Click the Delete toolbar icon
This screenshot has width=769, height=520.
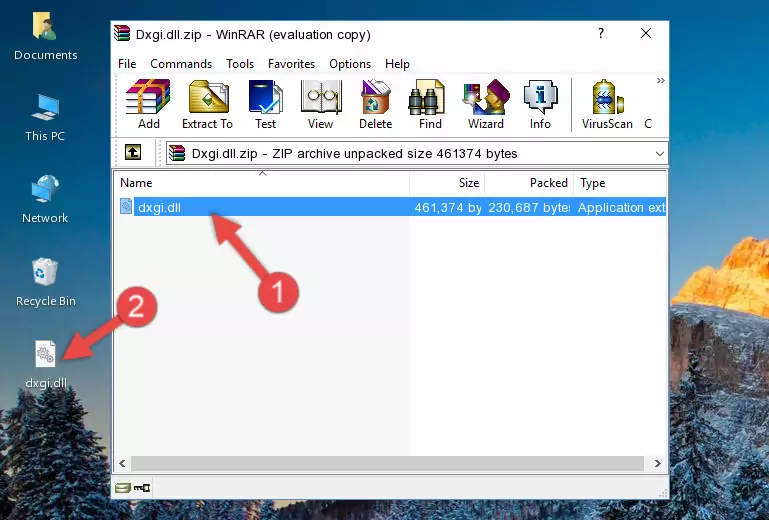coord(376,104)
